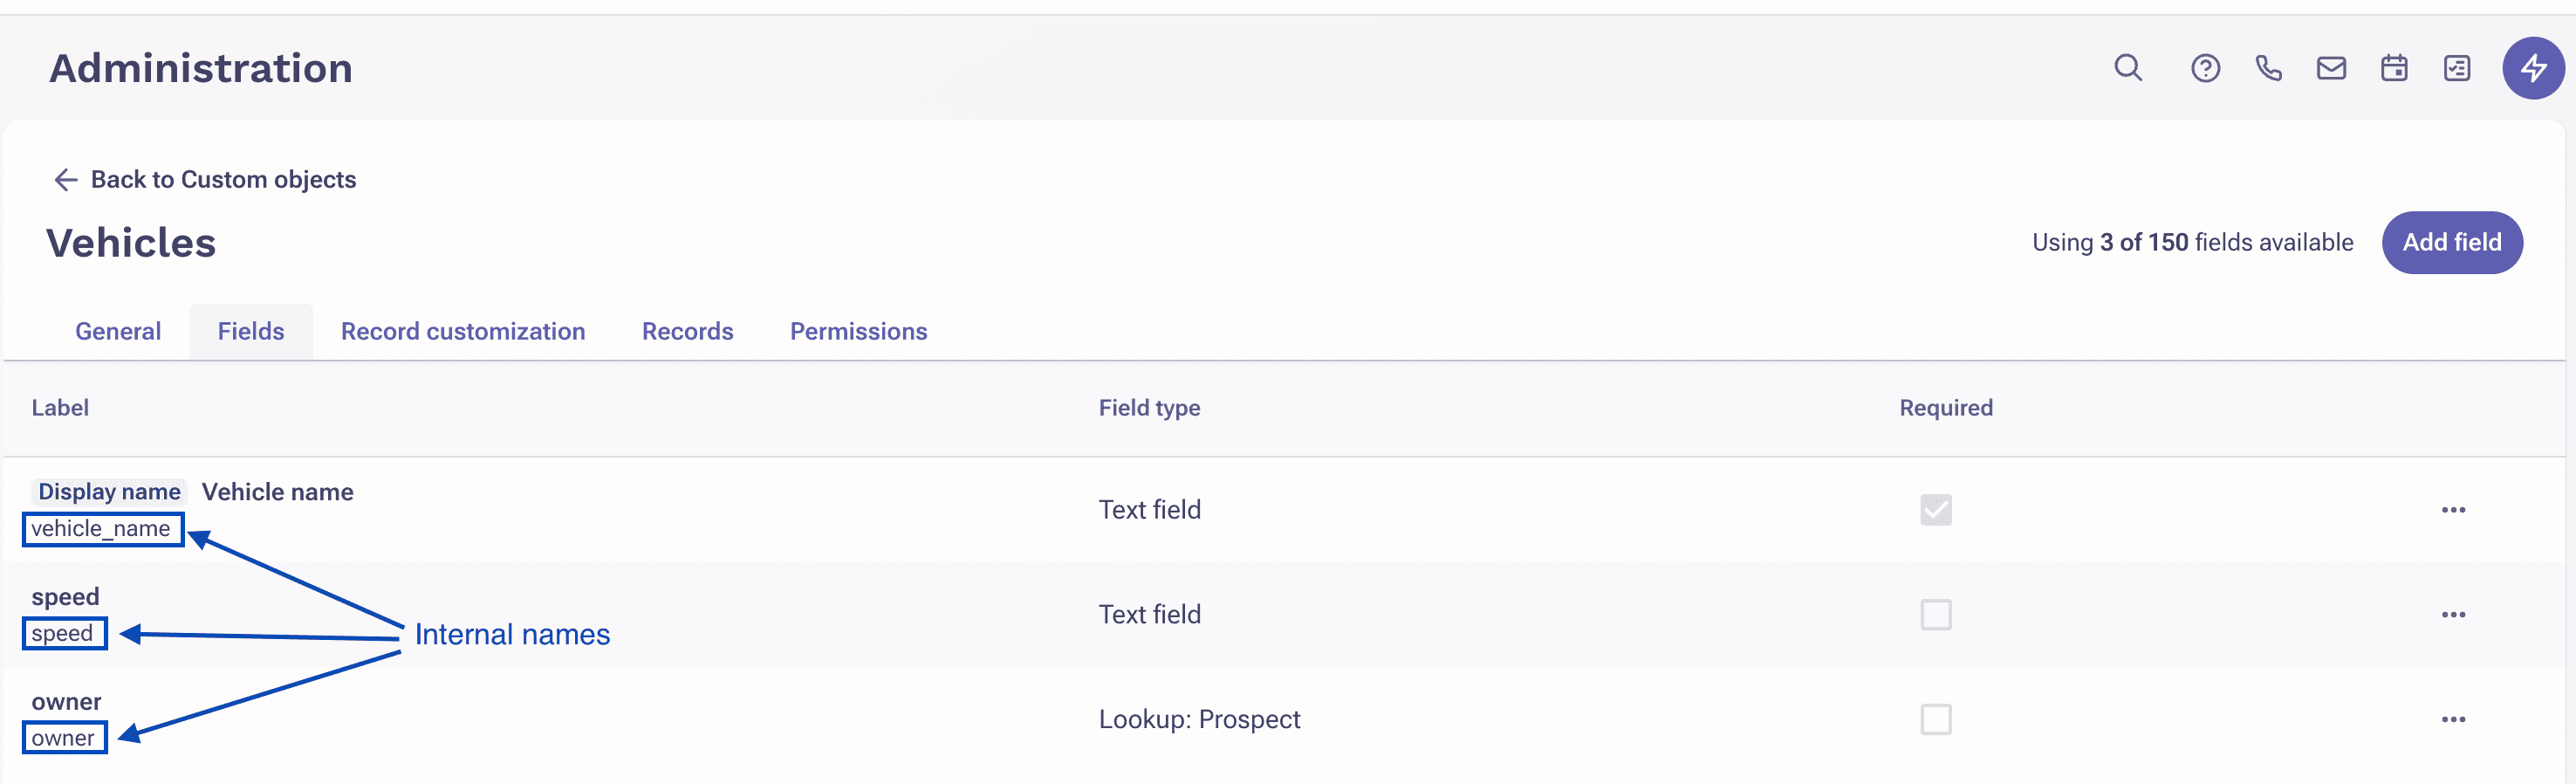The width and height of the screenshot is (2576, 784).
Task: Open the options menu for speed
Action: point(2453,615)
